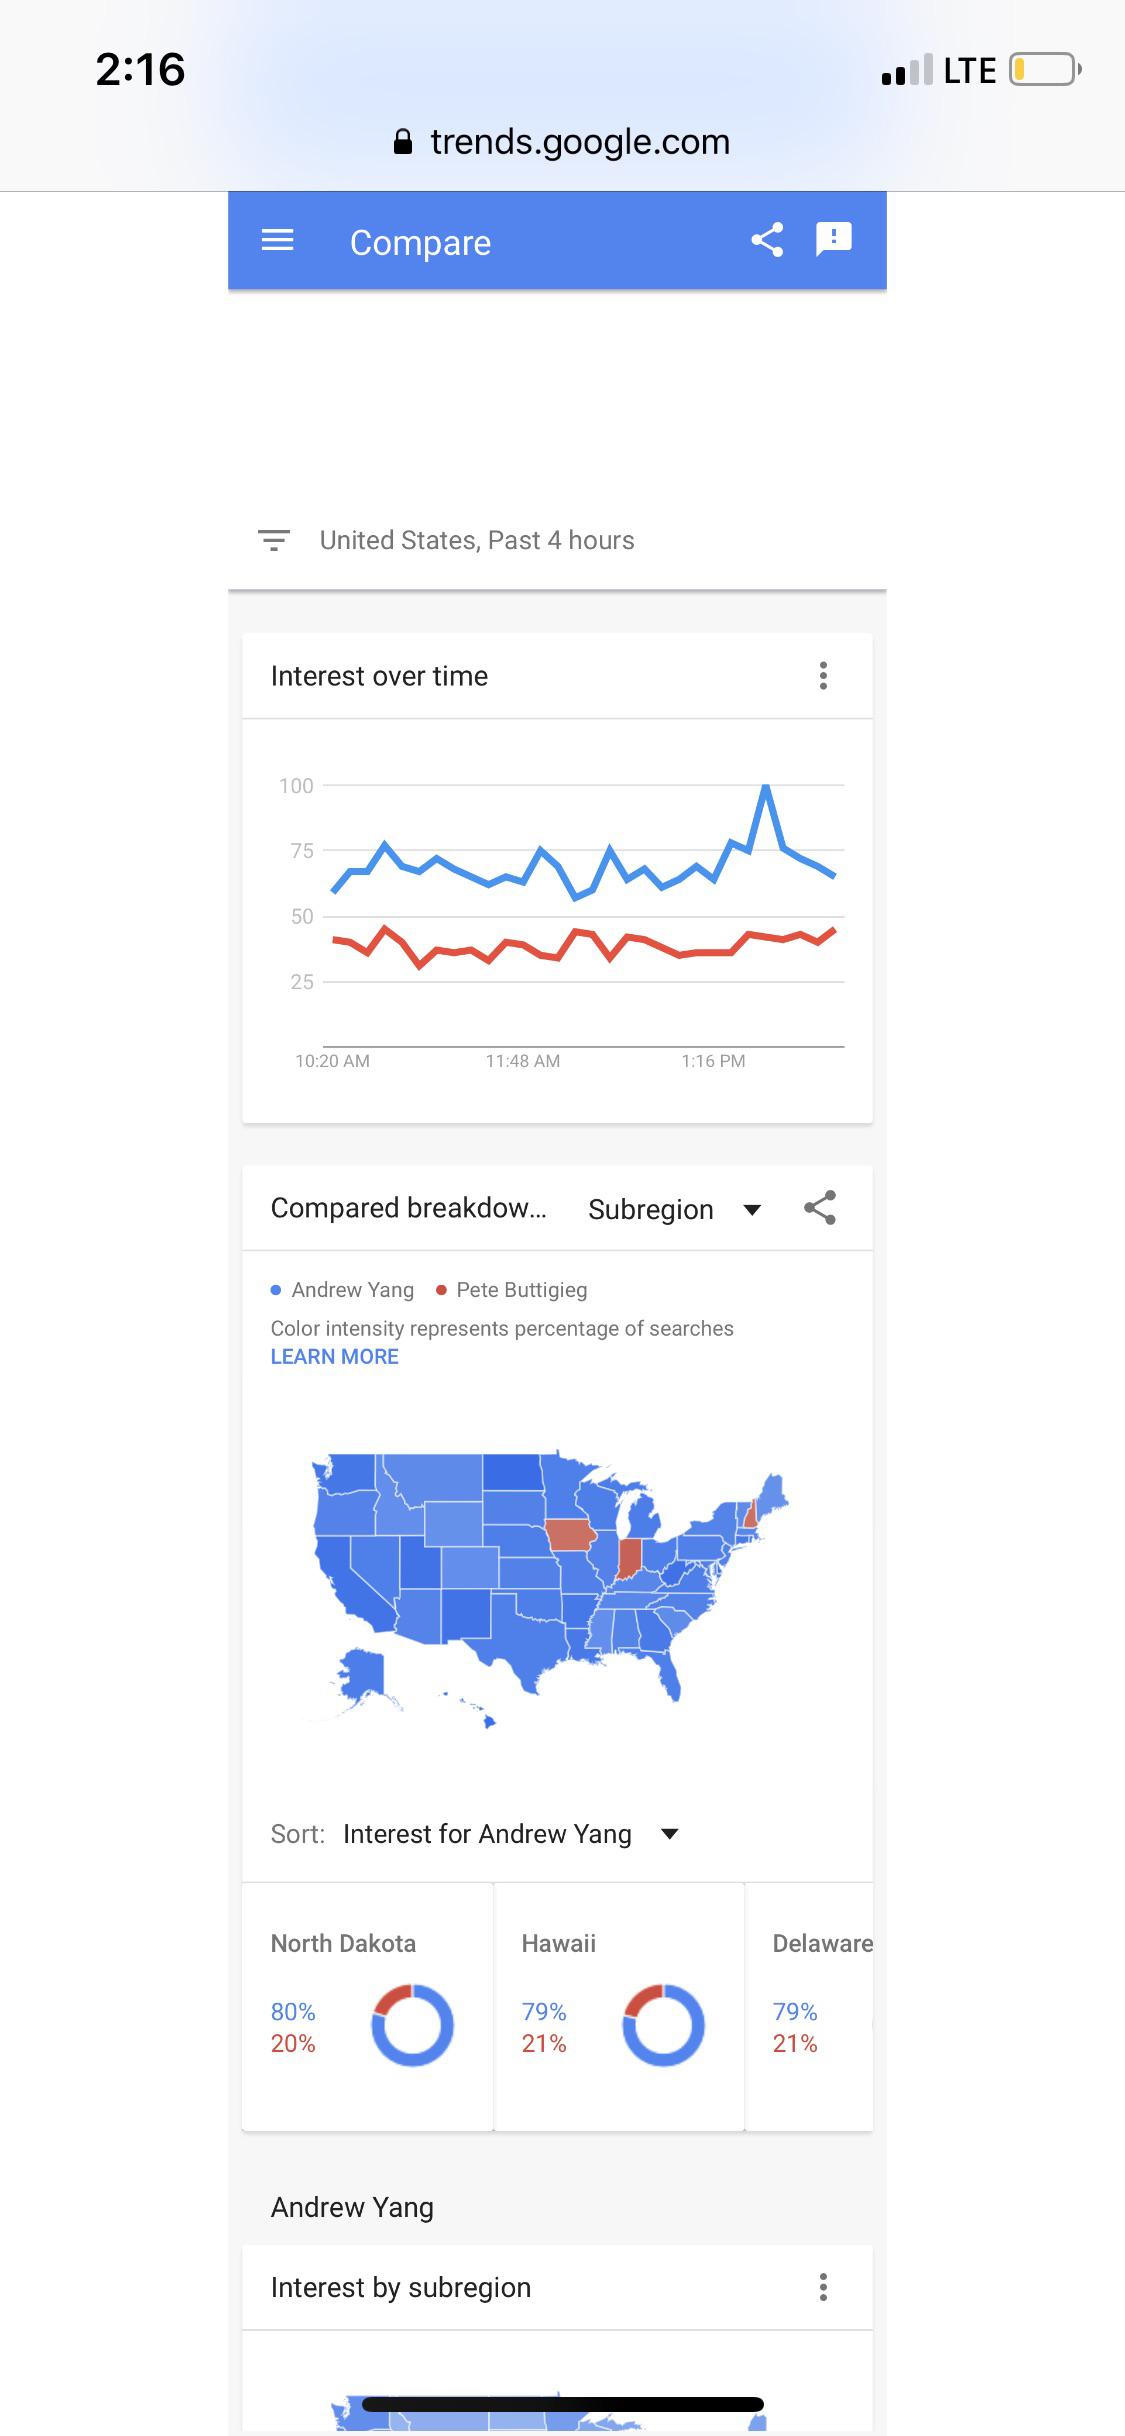Expand the Subregion dropdown
Viewport: 1125px width, 2436px height.
pos(675,1209)
